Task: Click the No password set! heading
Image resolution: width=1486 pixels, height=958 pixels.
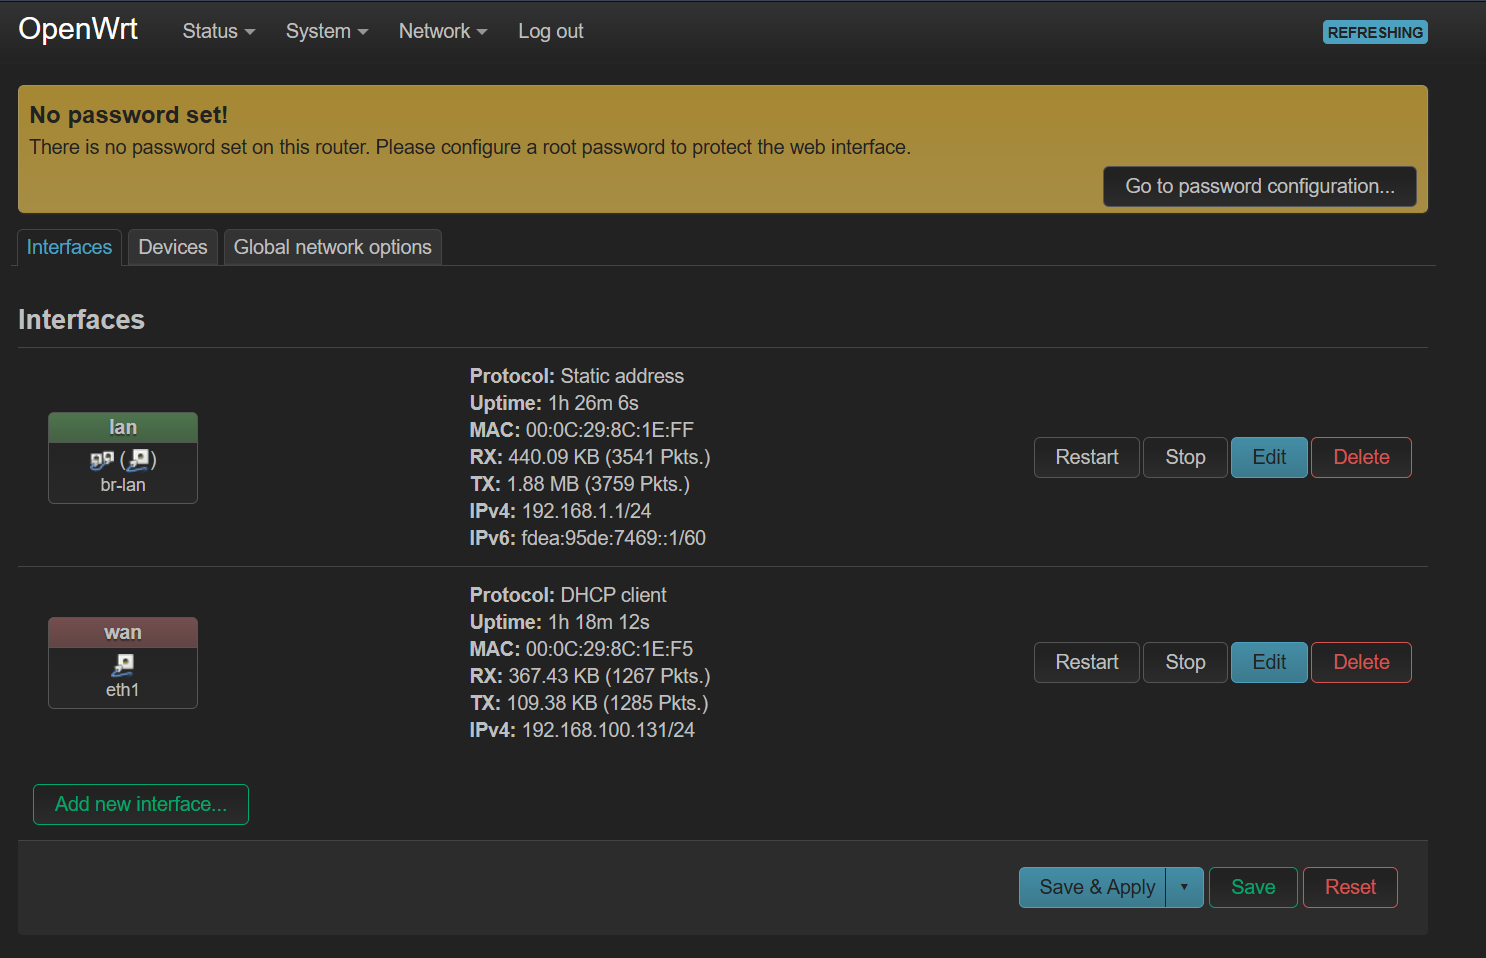Action: point(129,115)
